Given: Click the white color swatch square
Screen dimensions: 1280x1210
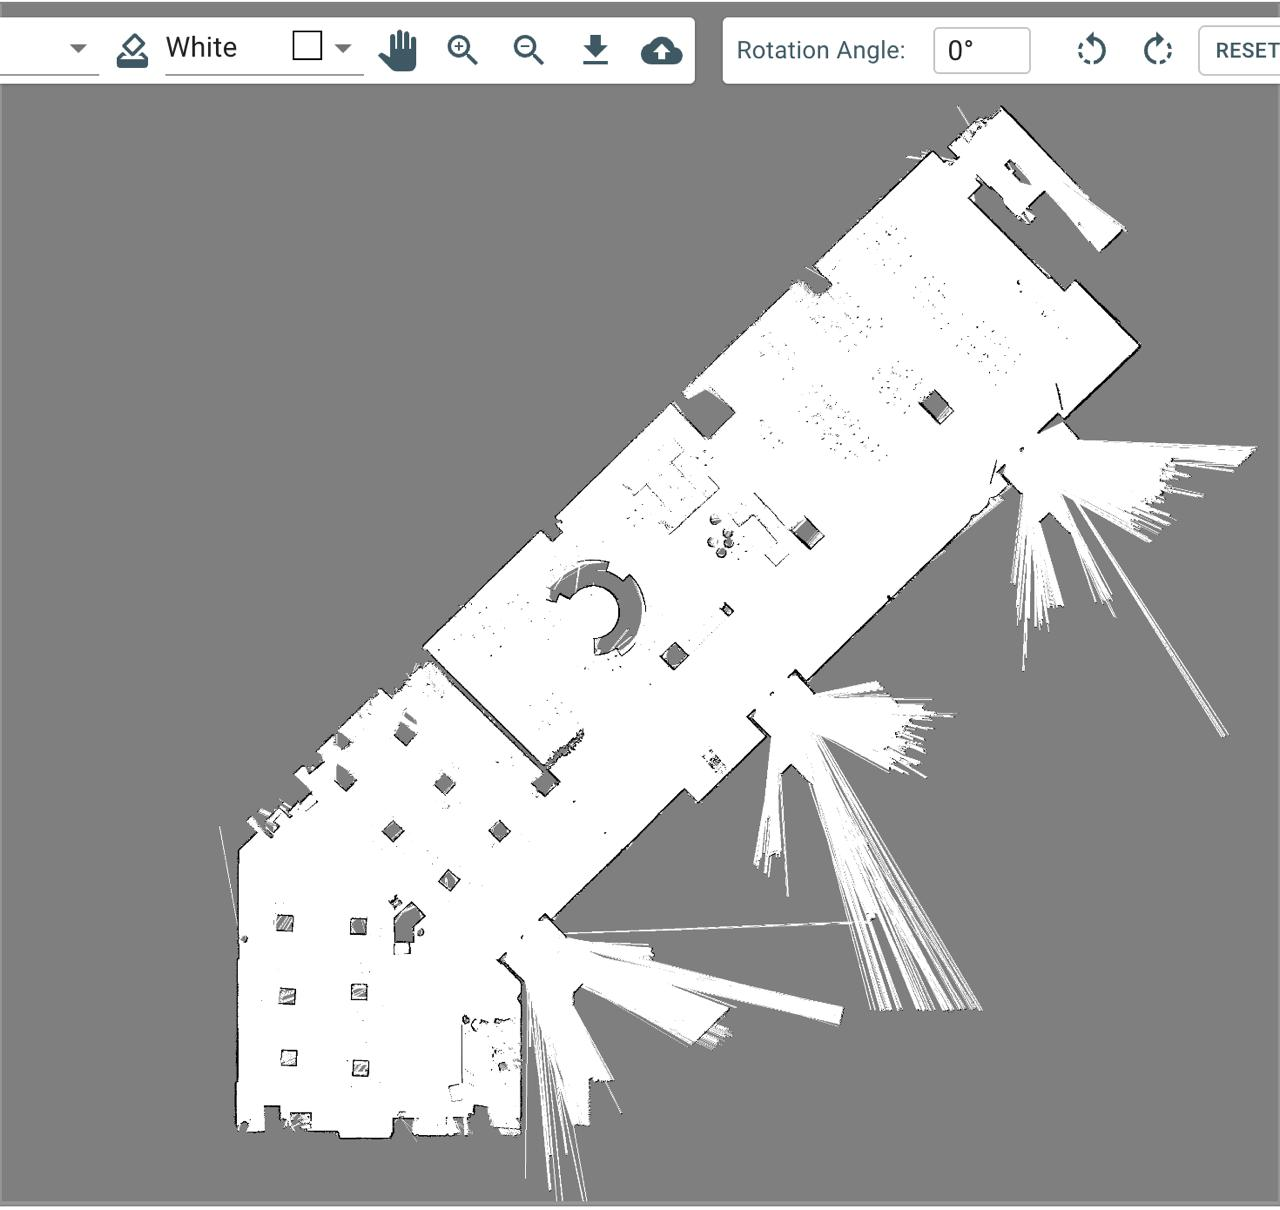Looking at the screenshot, I should point(307,46).
